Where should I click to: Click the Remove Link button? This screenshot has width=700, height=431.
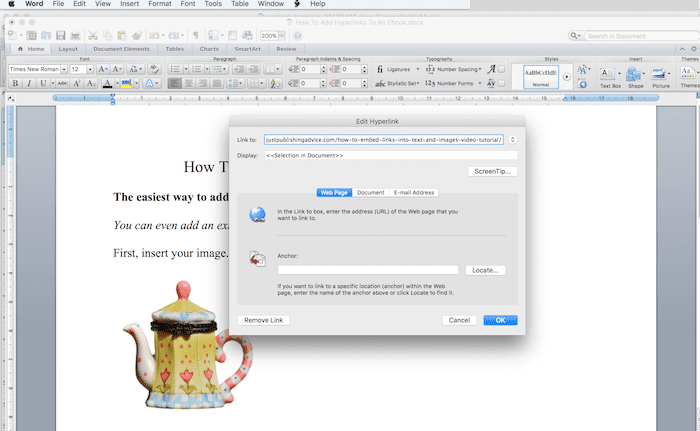click(264, 320)
